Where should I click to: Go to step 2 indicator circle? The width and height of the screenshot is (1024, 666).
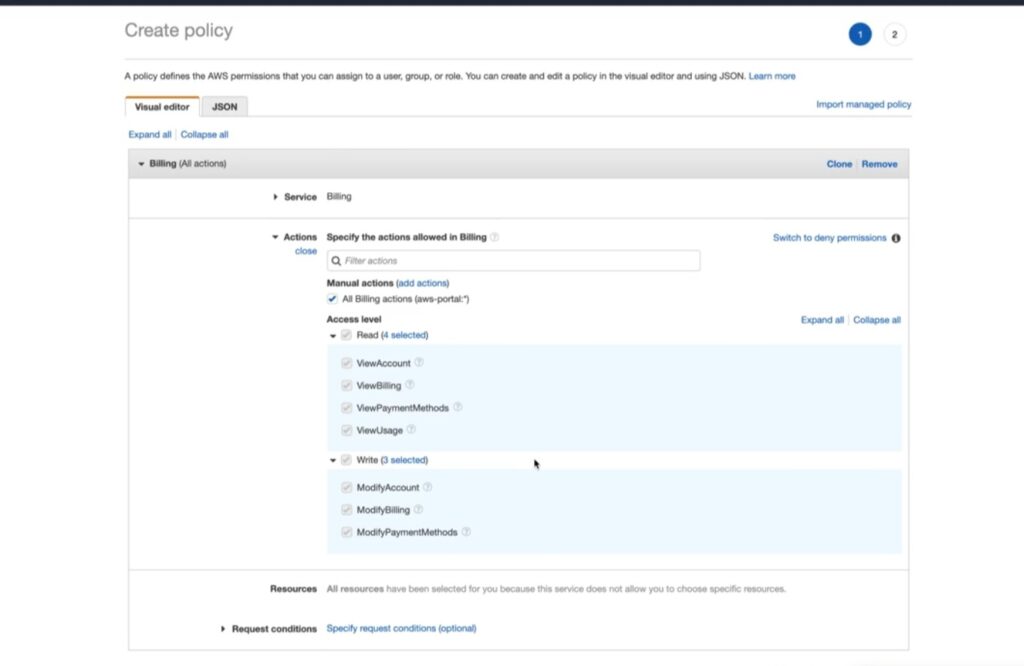coord(894,34)
